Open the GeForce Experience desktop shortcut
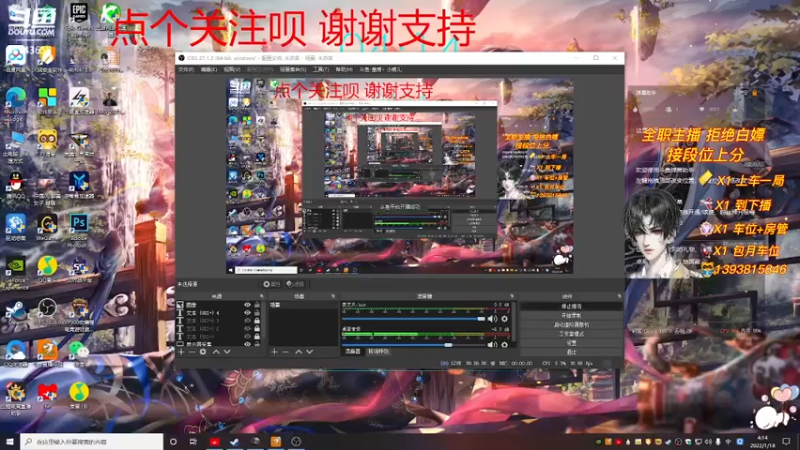Screen dimensions: 800x450 [x=16, y=272]
